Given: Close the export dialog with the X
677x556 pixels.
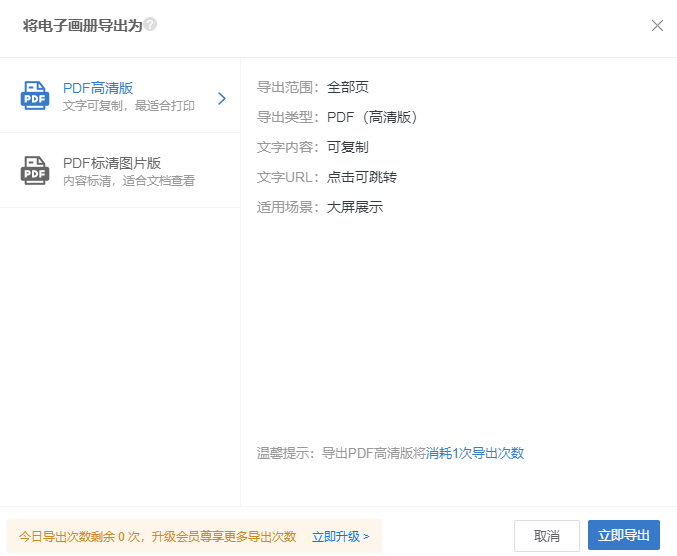Looking at the screenshot, I should [x=657, y=25].
